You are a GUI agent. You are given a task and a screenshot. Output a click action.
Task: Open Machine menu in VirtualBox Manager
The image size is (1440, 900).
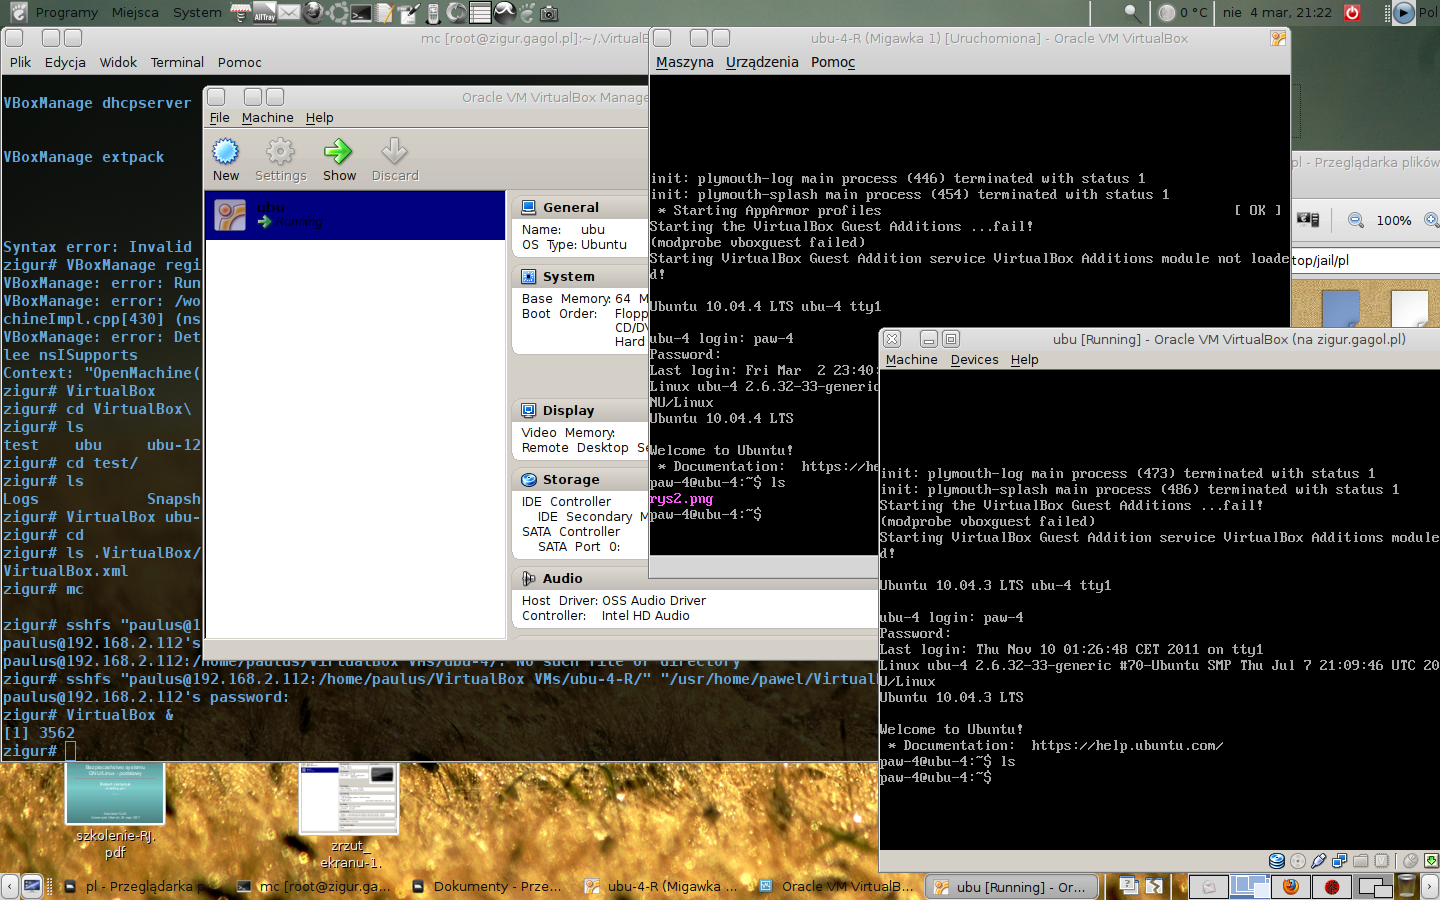(x=267, y=118)
